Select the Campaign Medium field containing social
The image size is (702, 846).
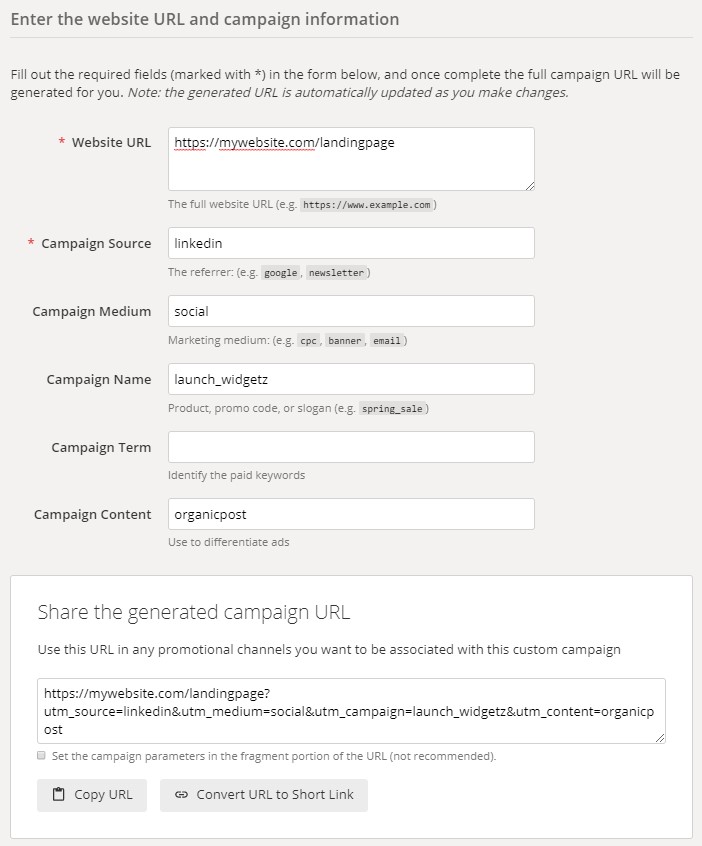[x=351, y=311]
